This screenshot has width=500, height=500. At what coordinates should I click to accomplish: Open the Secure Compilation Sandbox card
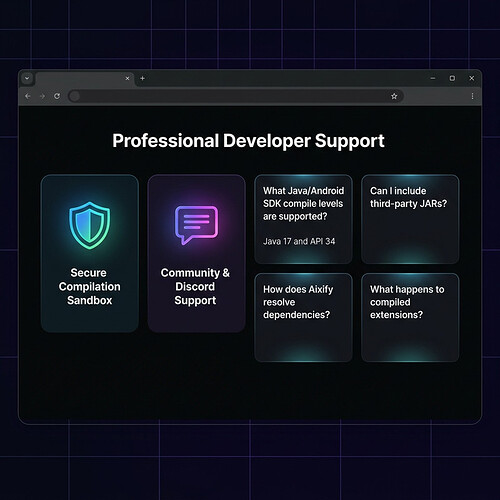[x=90, y=253]
